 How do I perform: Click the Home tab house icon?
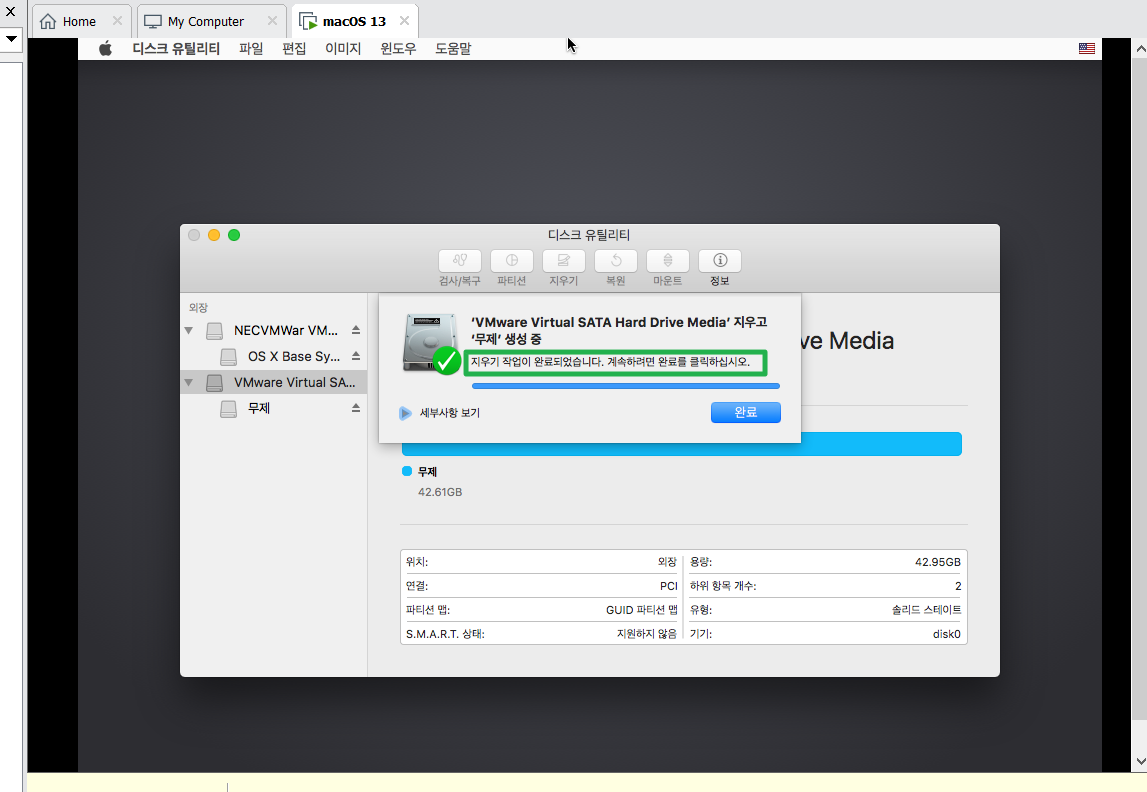point(48,21)
